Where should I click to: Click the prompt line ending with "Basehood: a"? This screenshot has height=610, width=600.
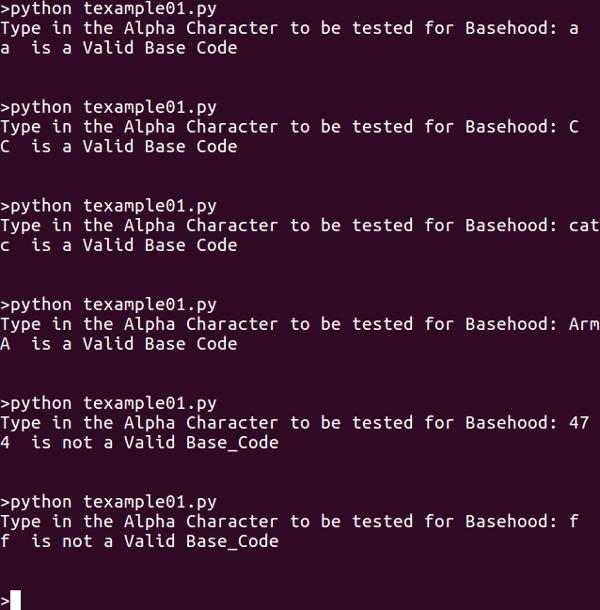point(289,28)
